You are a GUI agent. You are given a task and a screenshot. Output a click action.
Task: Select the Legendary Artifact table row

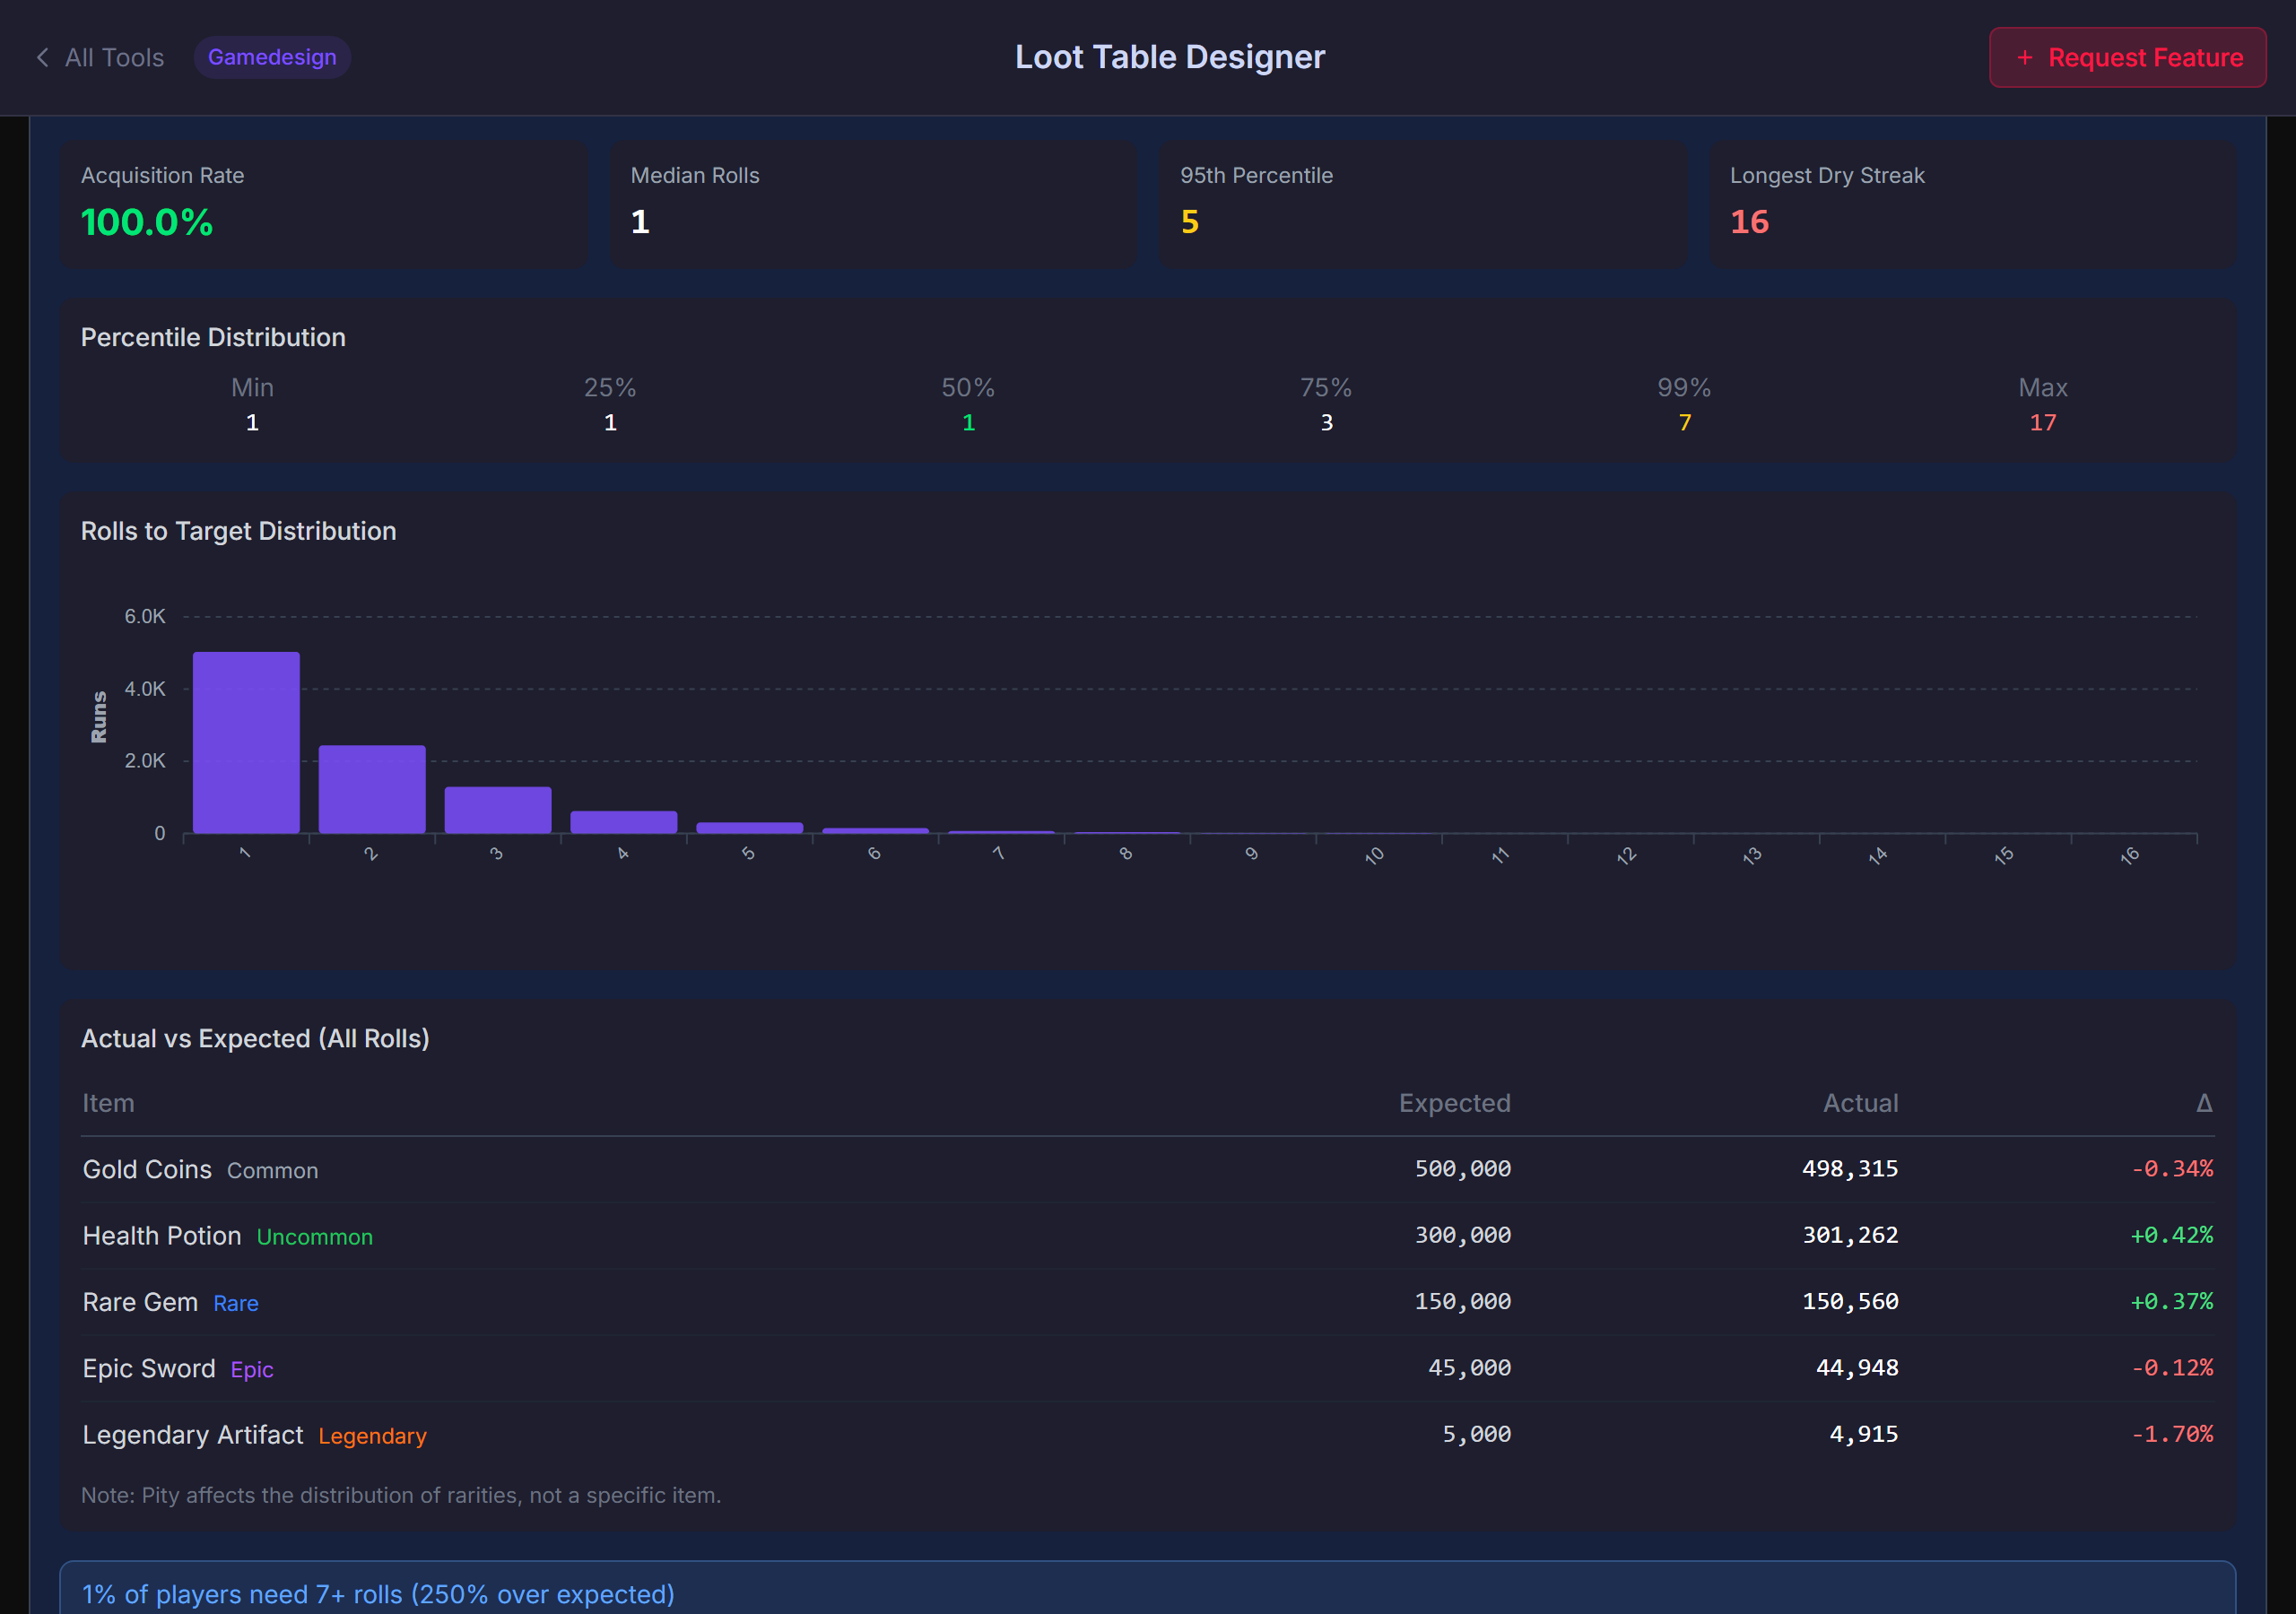pyautogui.click(x=1148, y=1434)
